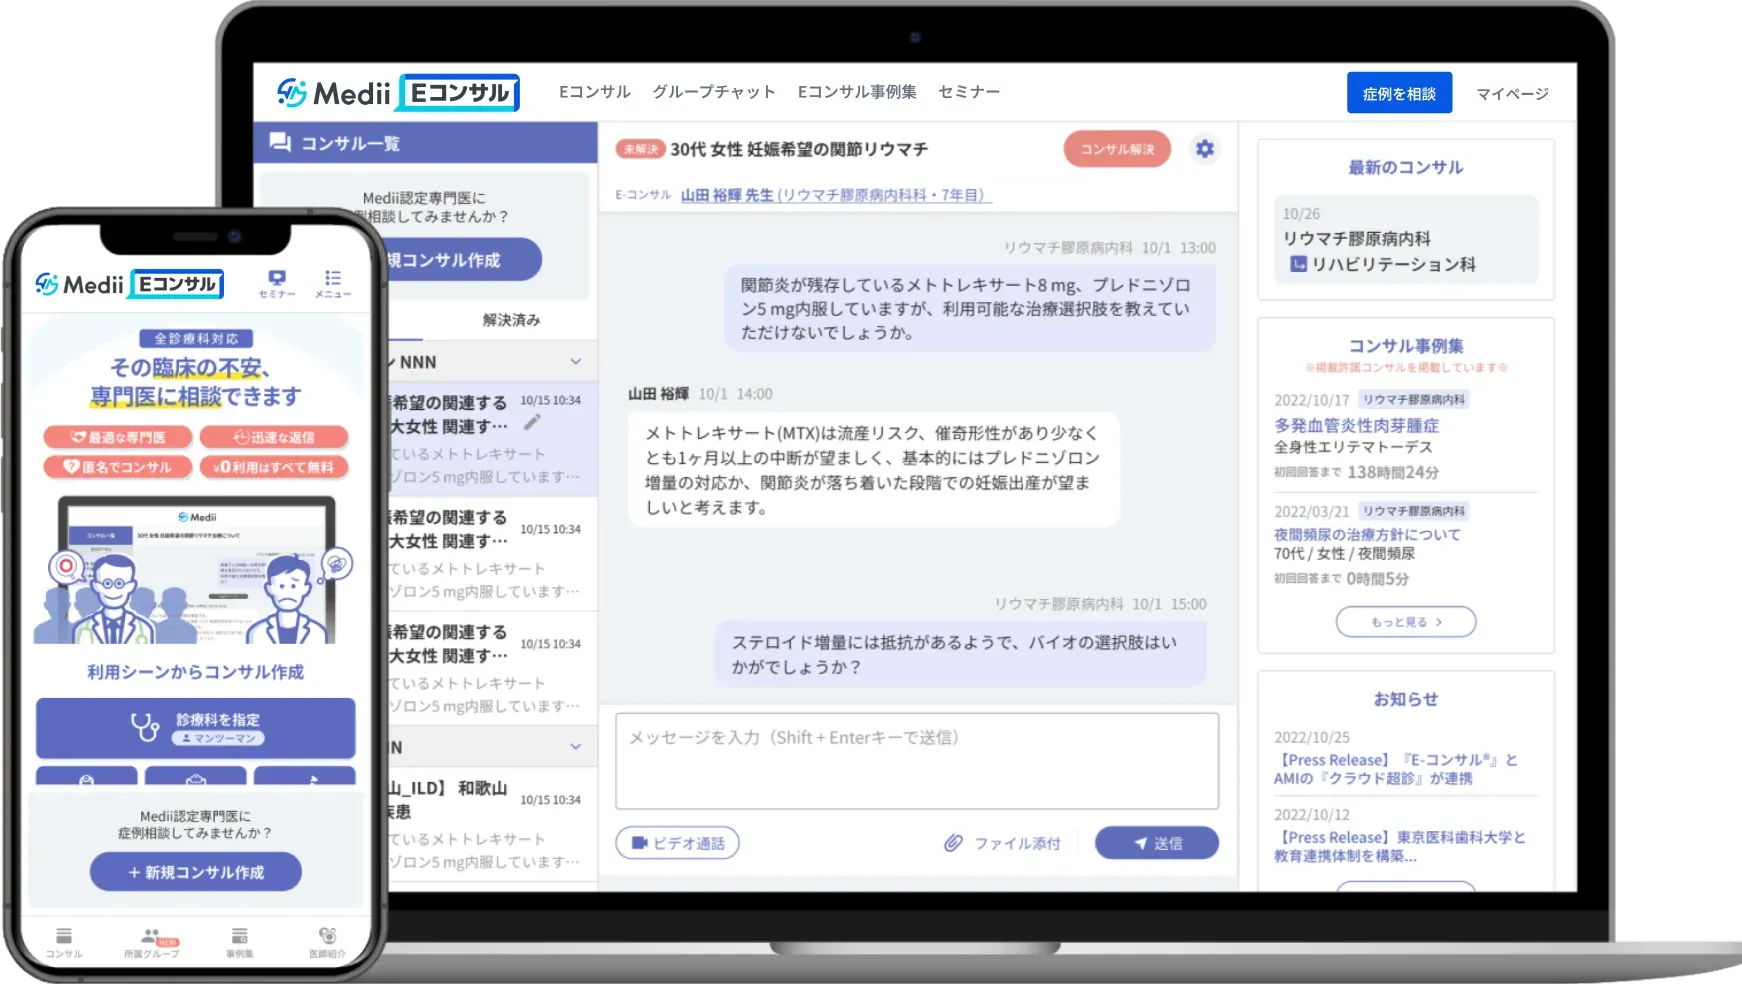Click + 新規コンサル作成 on the phone
1742x984 pixels.
pos(196,872)
